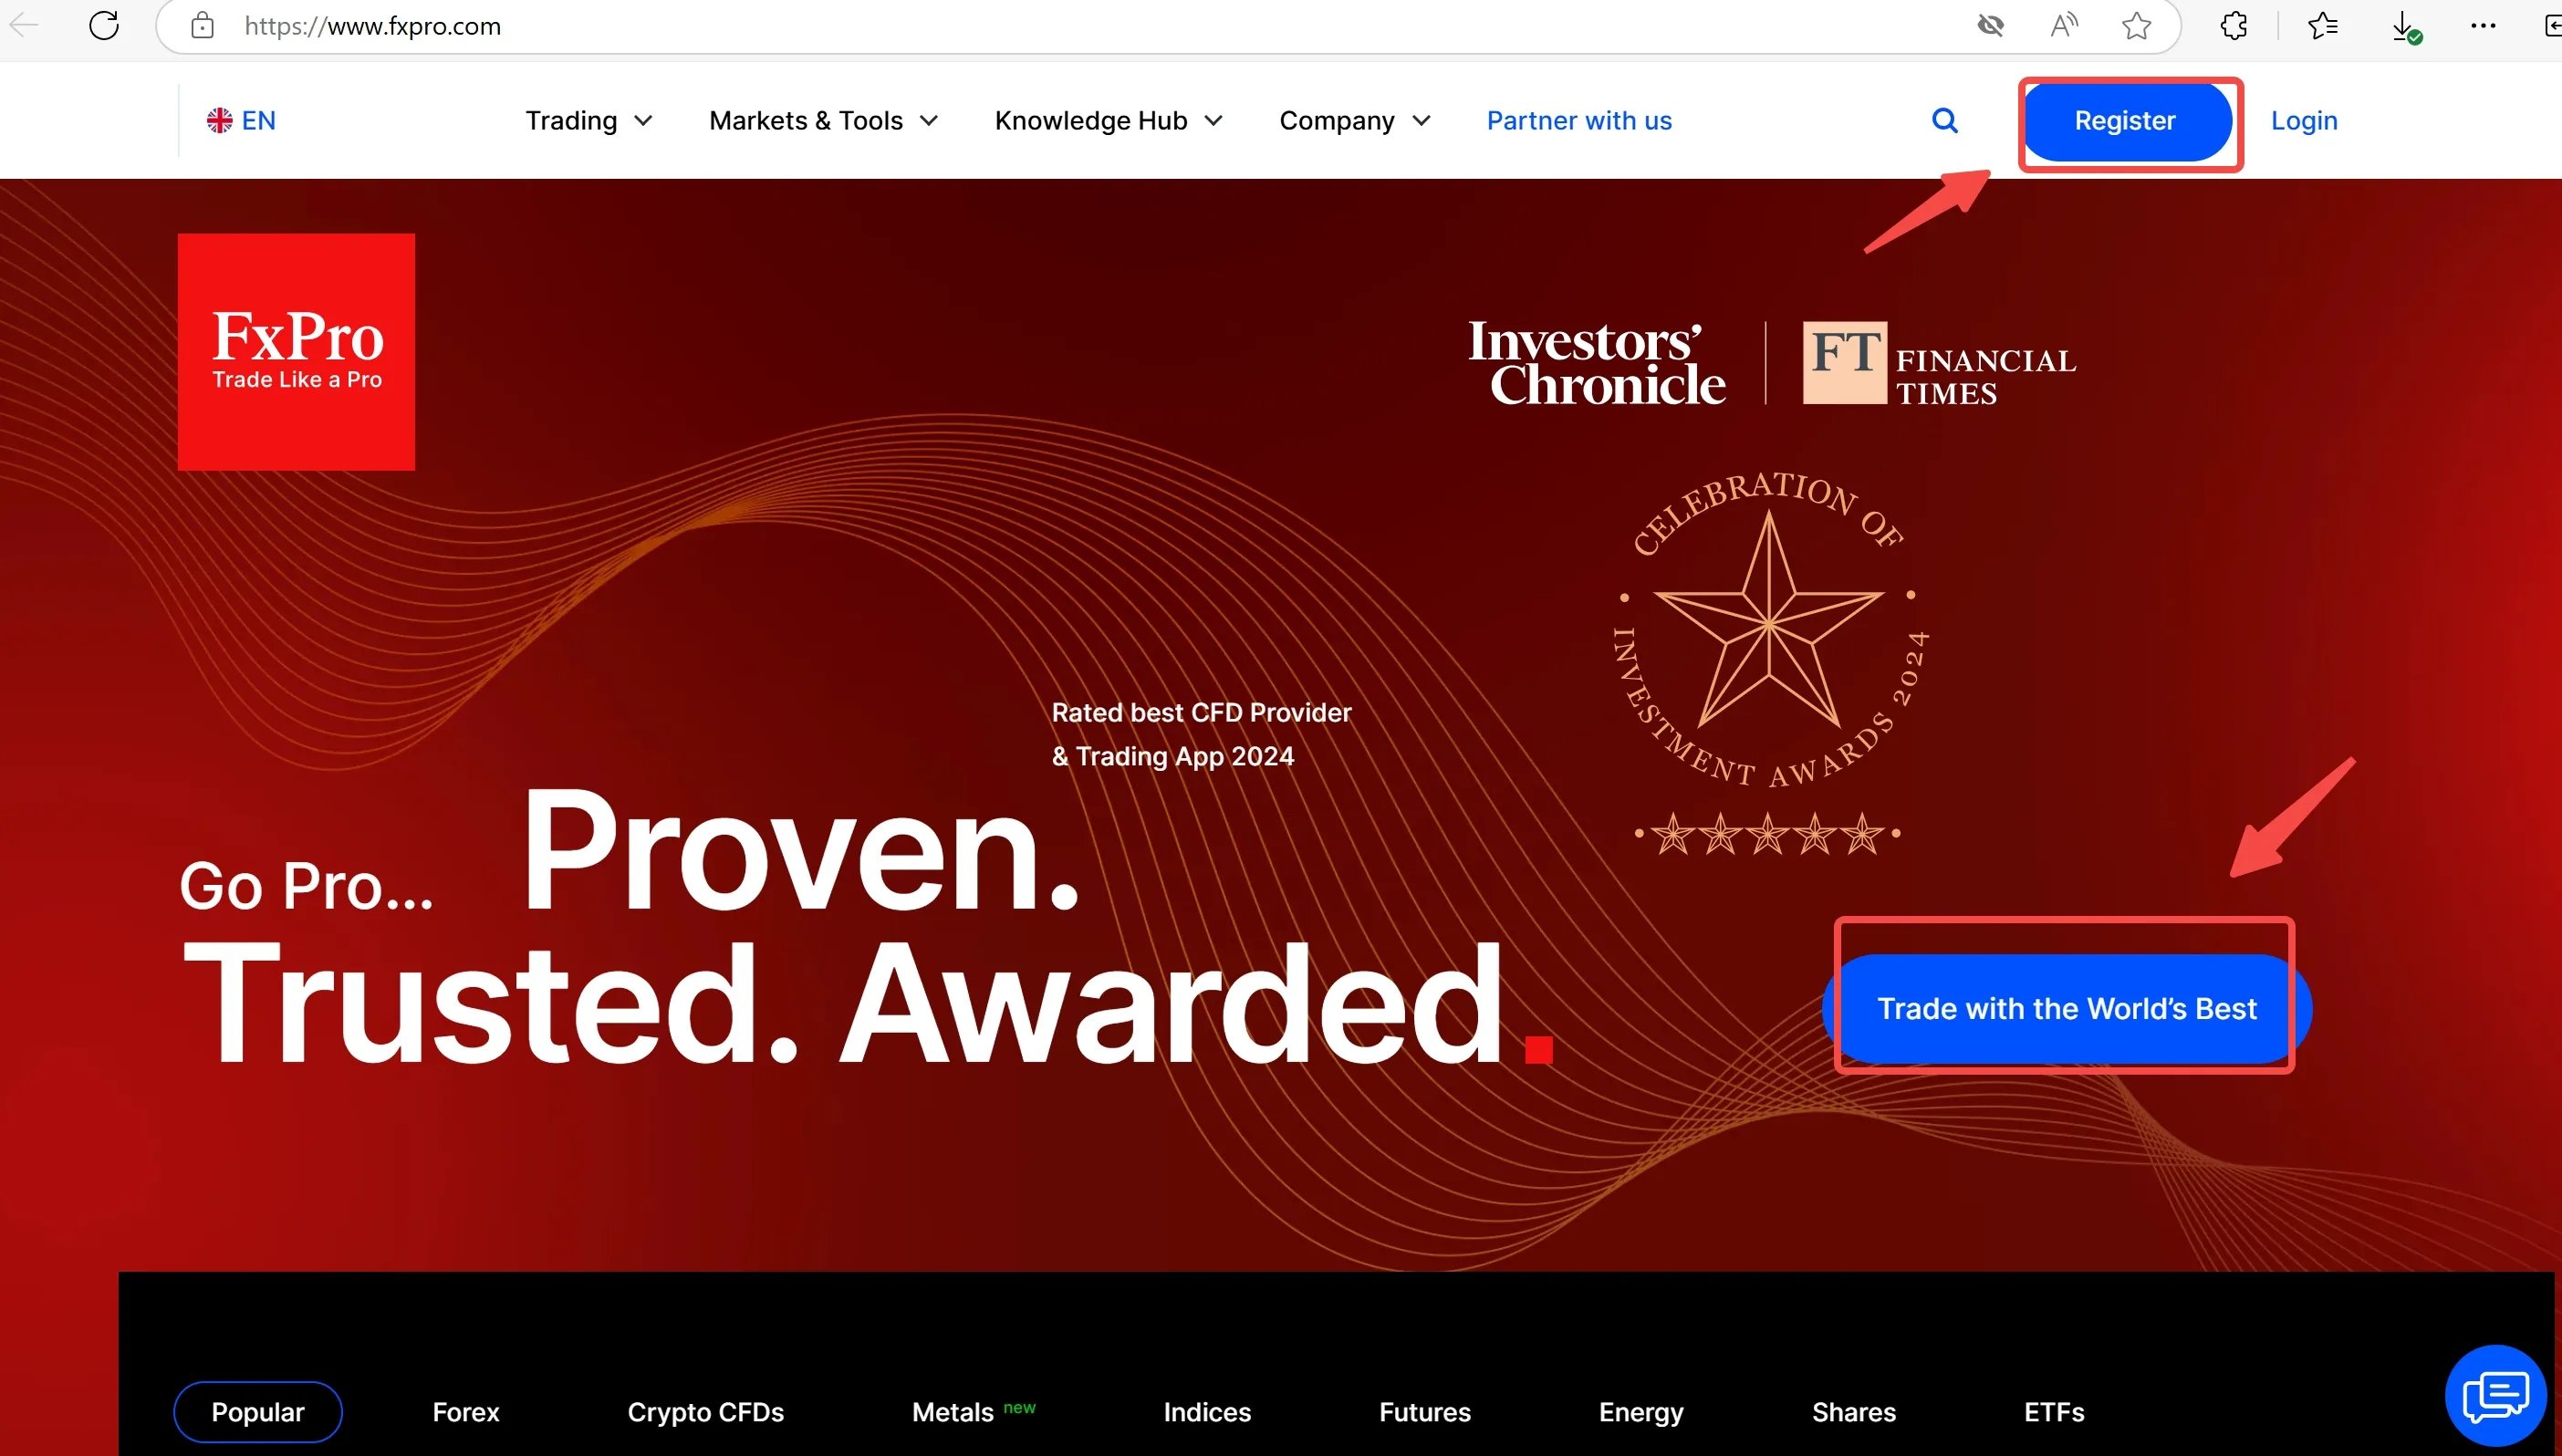Image resolution: width=2562 pixels, height=1456 pixels.
Task: Select the Popular tab
Action: [258, 1412]
